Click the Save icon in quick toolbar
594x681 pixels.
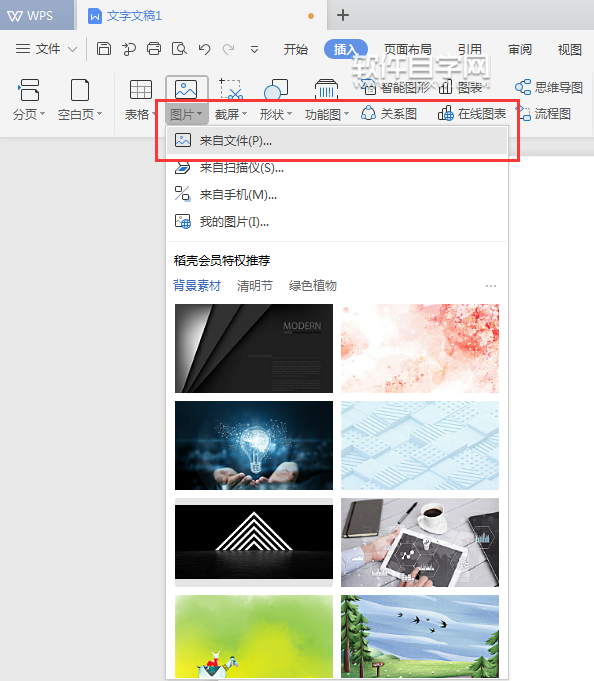104,49
